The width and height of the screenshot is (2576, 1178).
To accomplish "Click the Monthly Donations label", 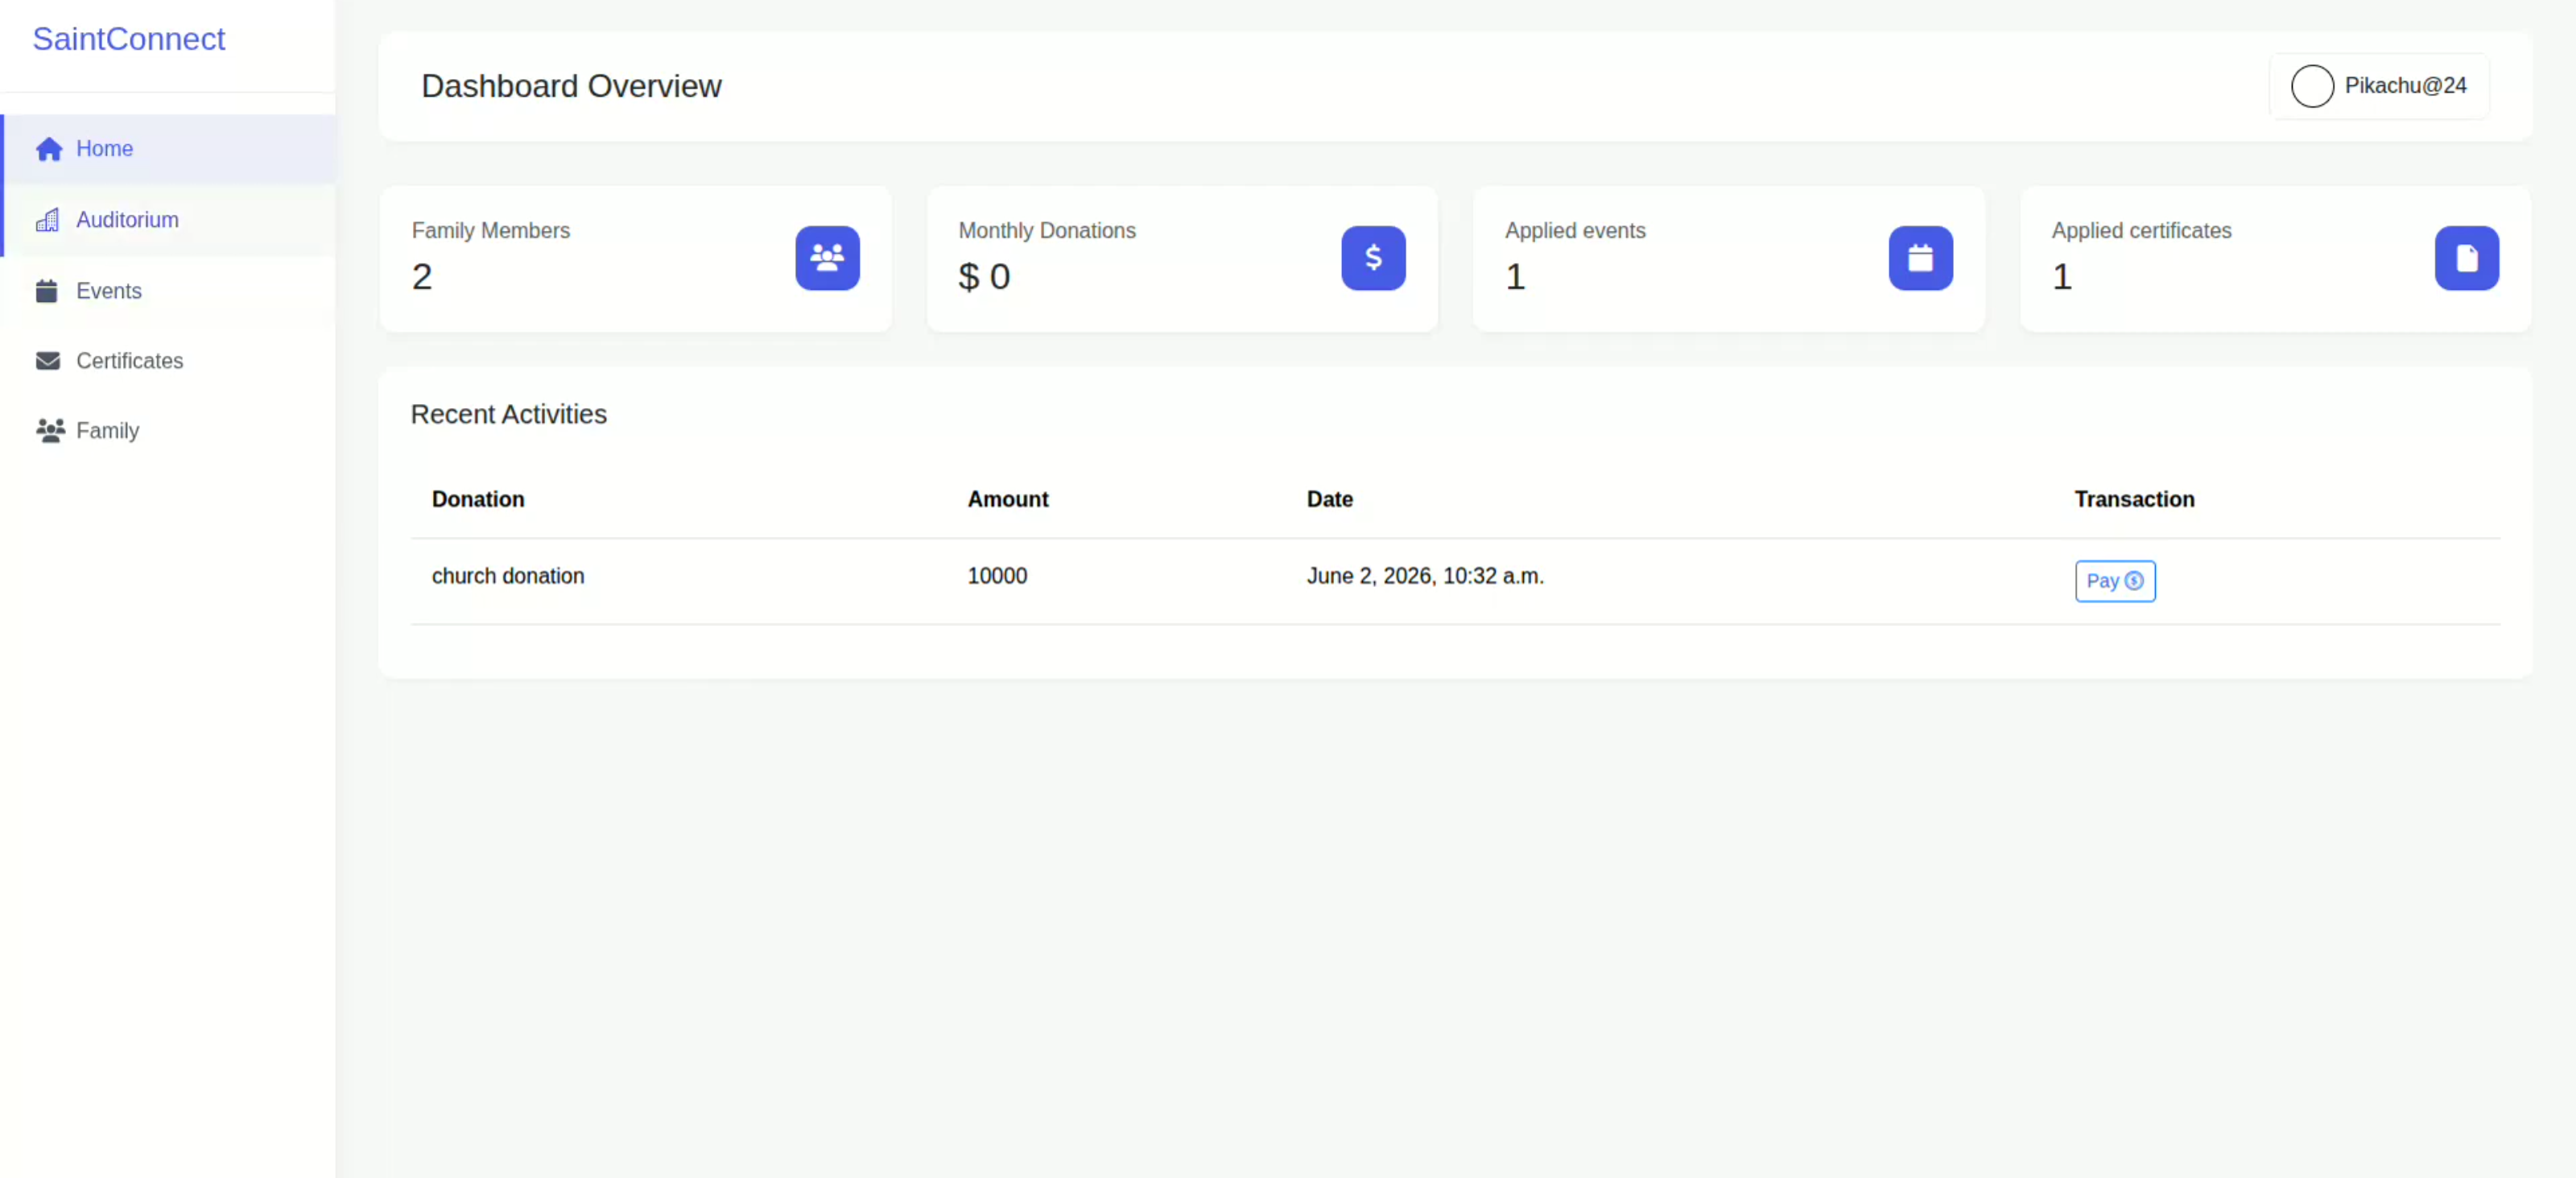I will (x=1047, y=231).
